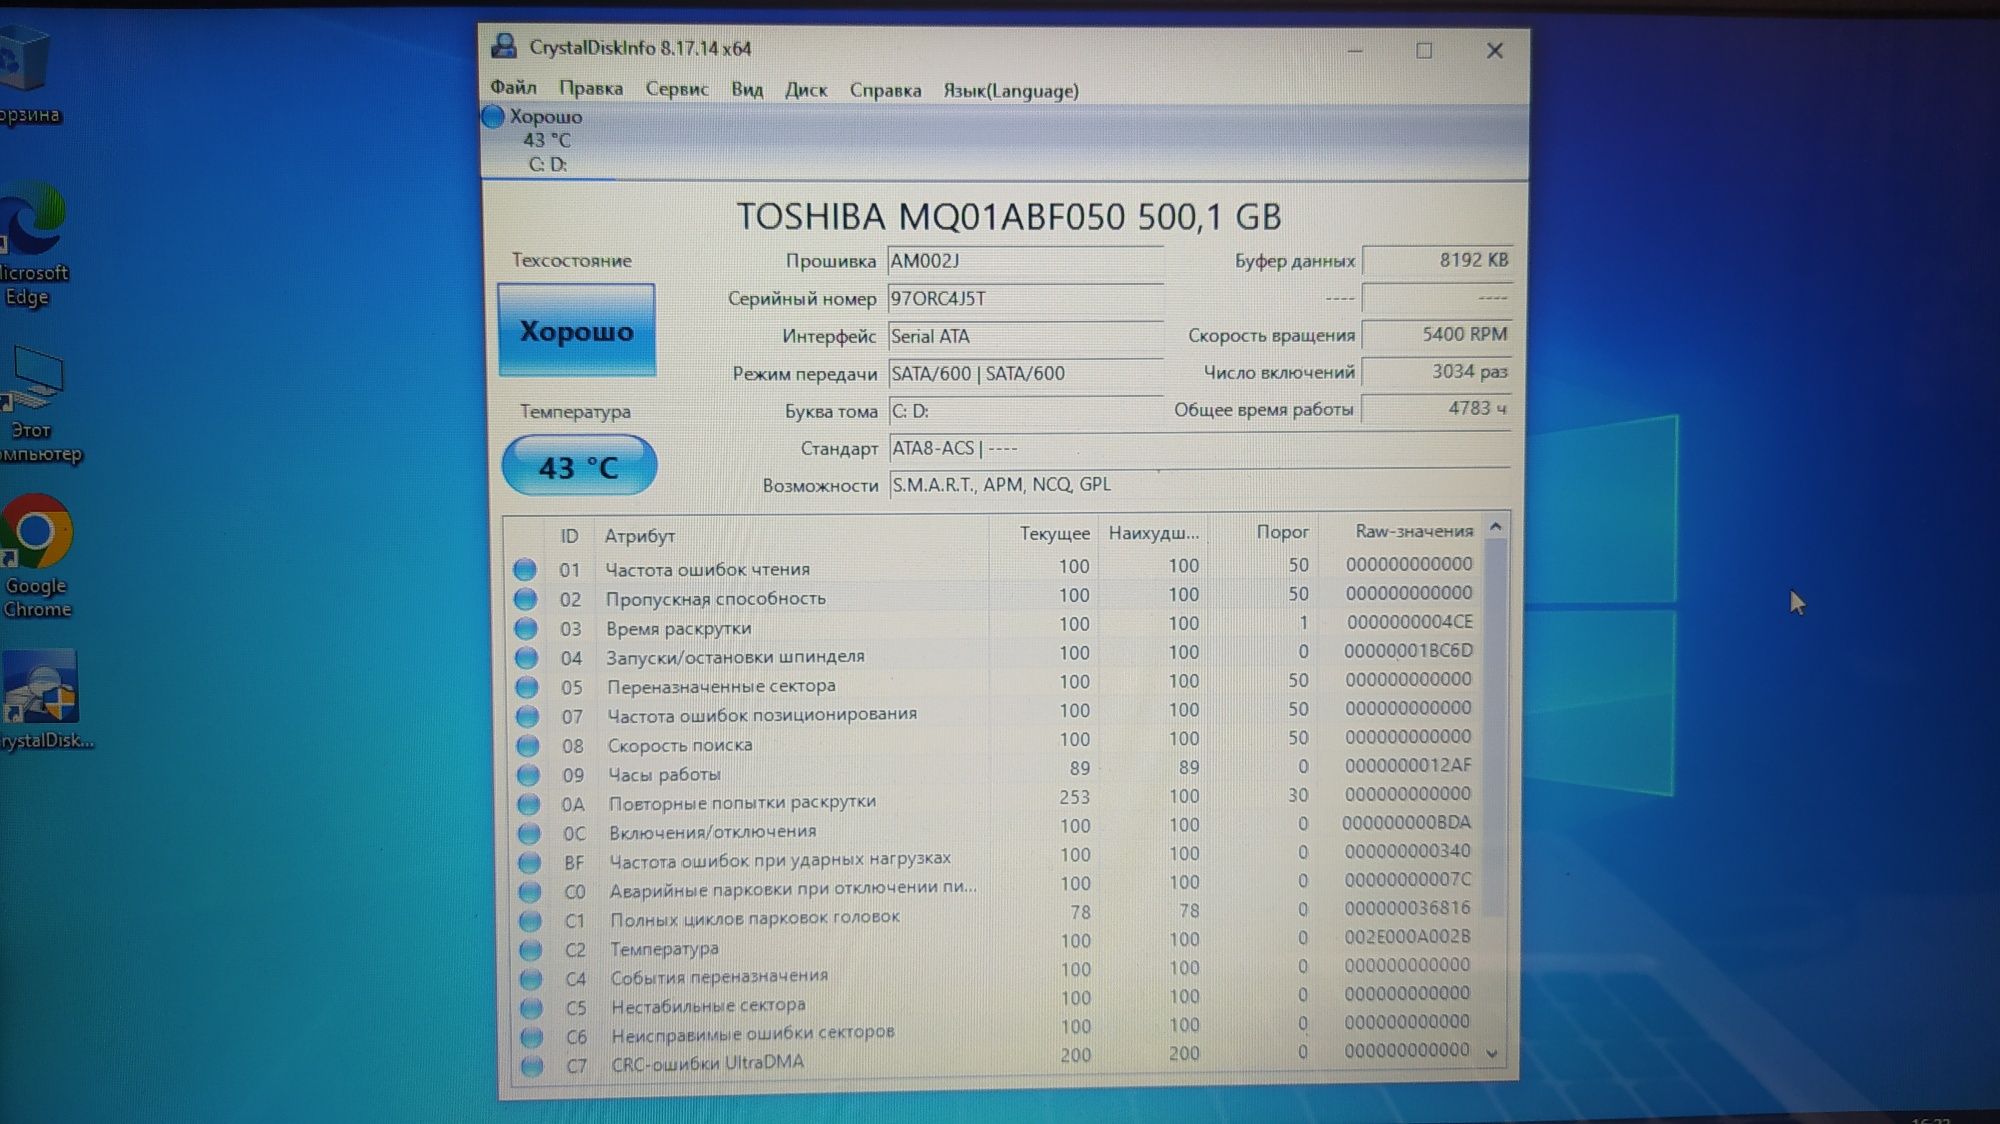Open the Вид menu
Screen dimensions: 2000x1124
click(746, 90)
